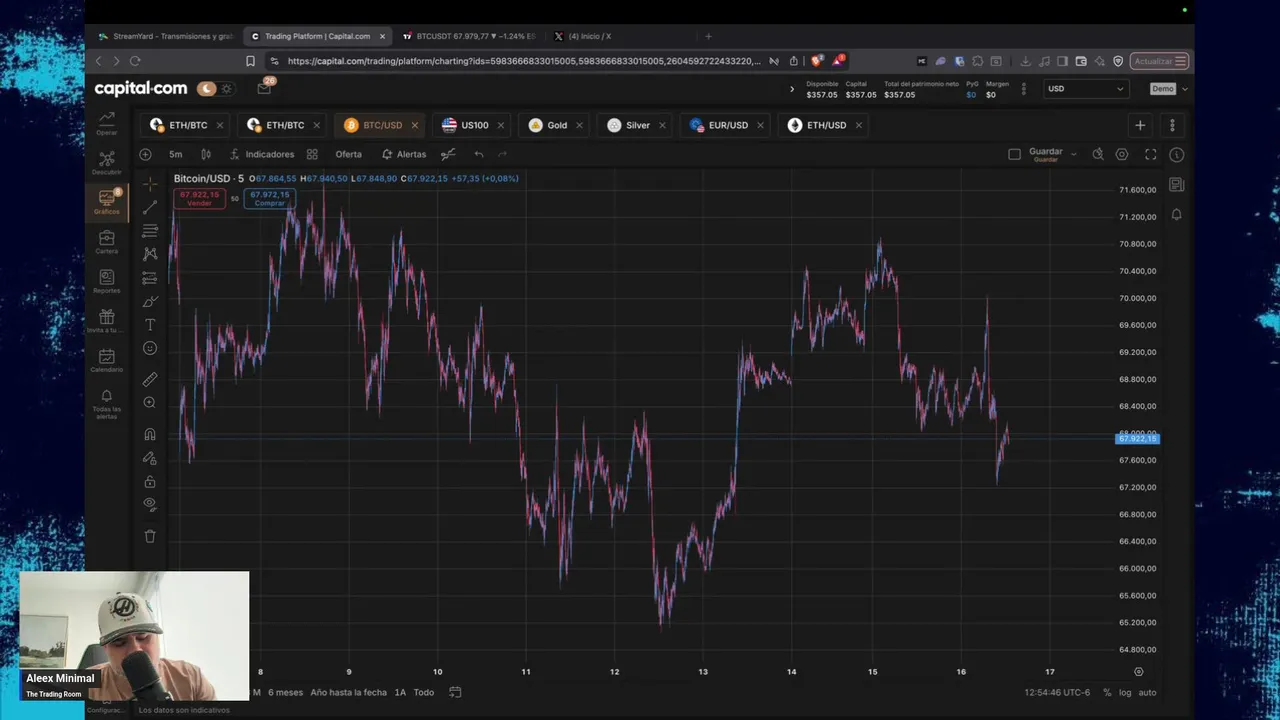Screen dimensions: 1280x720
Task: Toggle lock all drawings
Action: point(150,481)
